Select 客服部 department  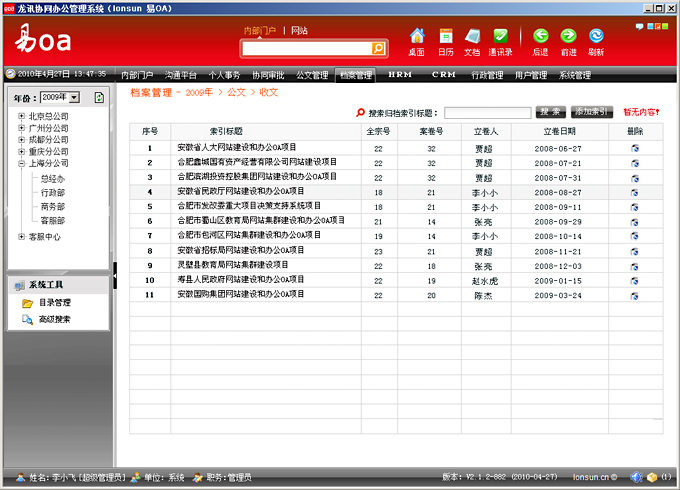point(52,220)
